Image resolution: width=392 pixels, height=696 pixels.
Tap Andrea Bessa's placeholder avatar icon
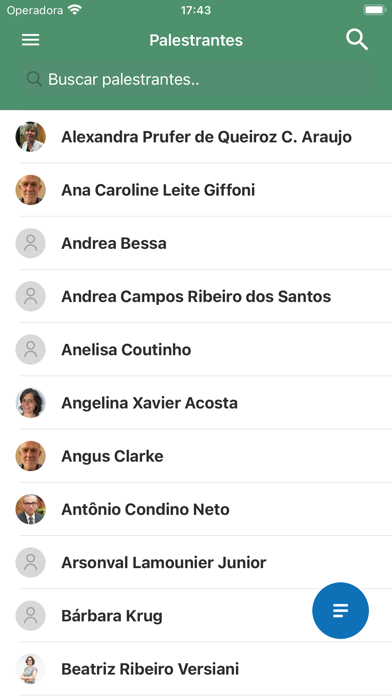pos(31,243)
